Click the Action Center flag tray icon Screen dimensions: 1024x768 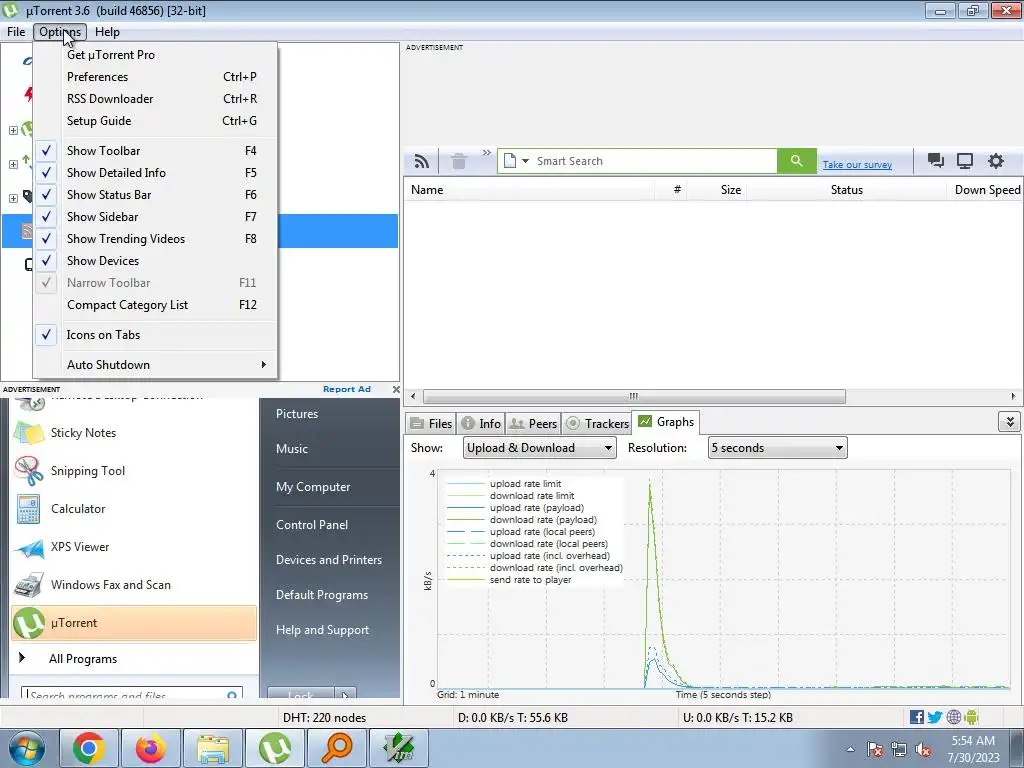pos(875,750)
